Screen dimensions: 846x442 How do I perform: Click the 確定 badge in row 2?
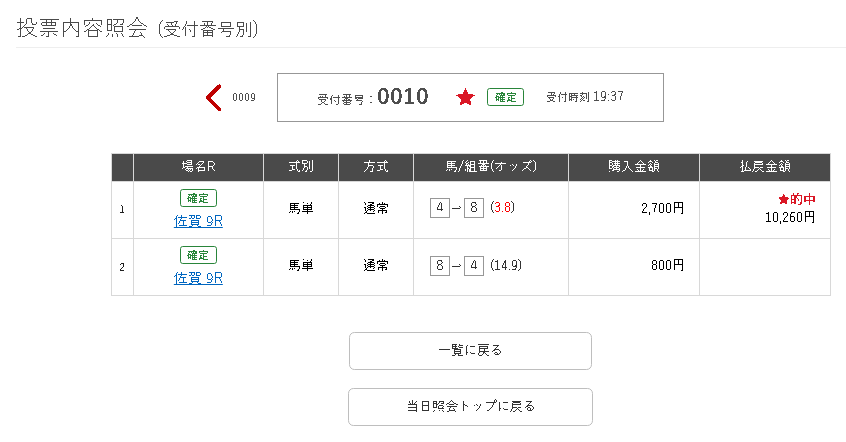click(x=199, y=255)
